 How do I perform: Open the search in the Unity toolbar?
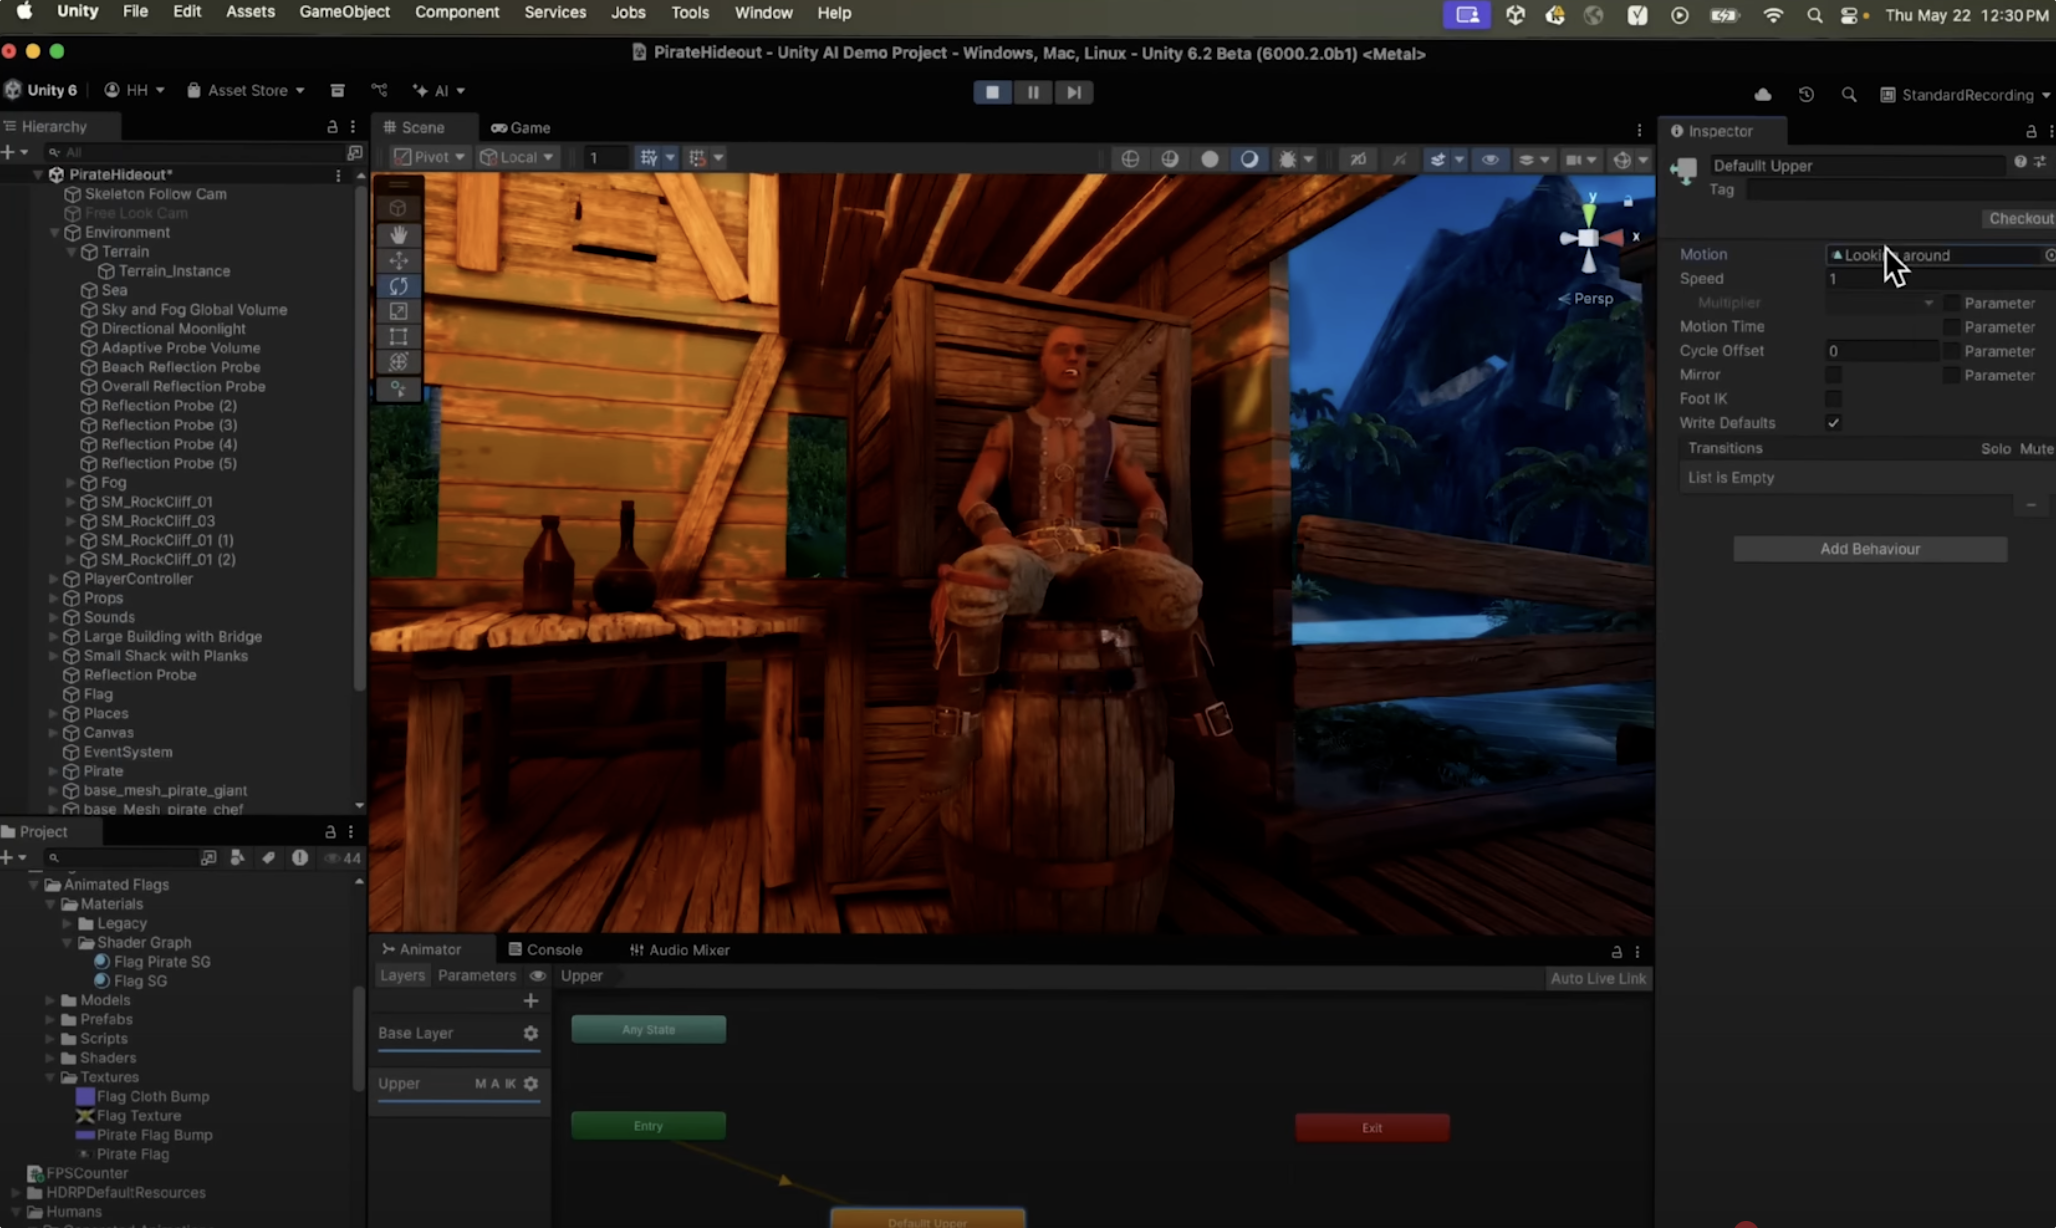[x=1849, y=94]
